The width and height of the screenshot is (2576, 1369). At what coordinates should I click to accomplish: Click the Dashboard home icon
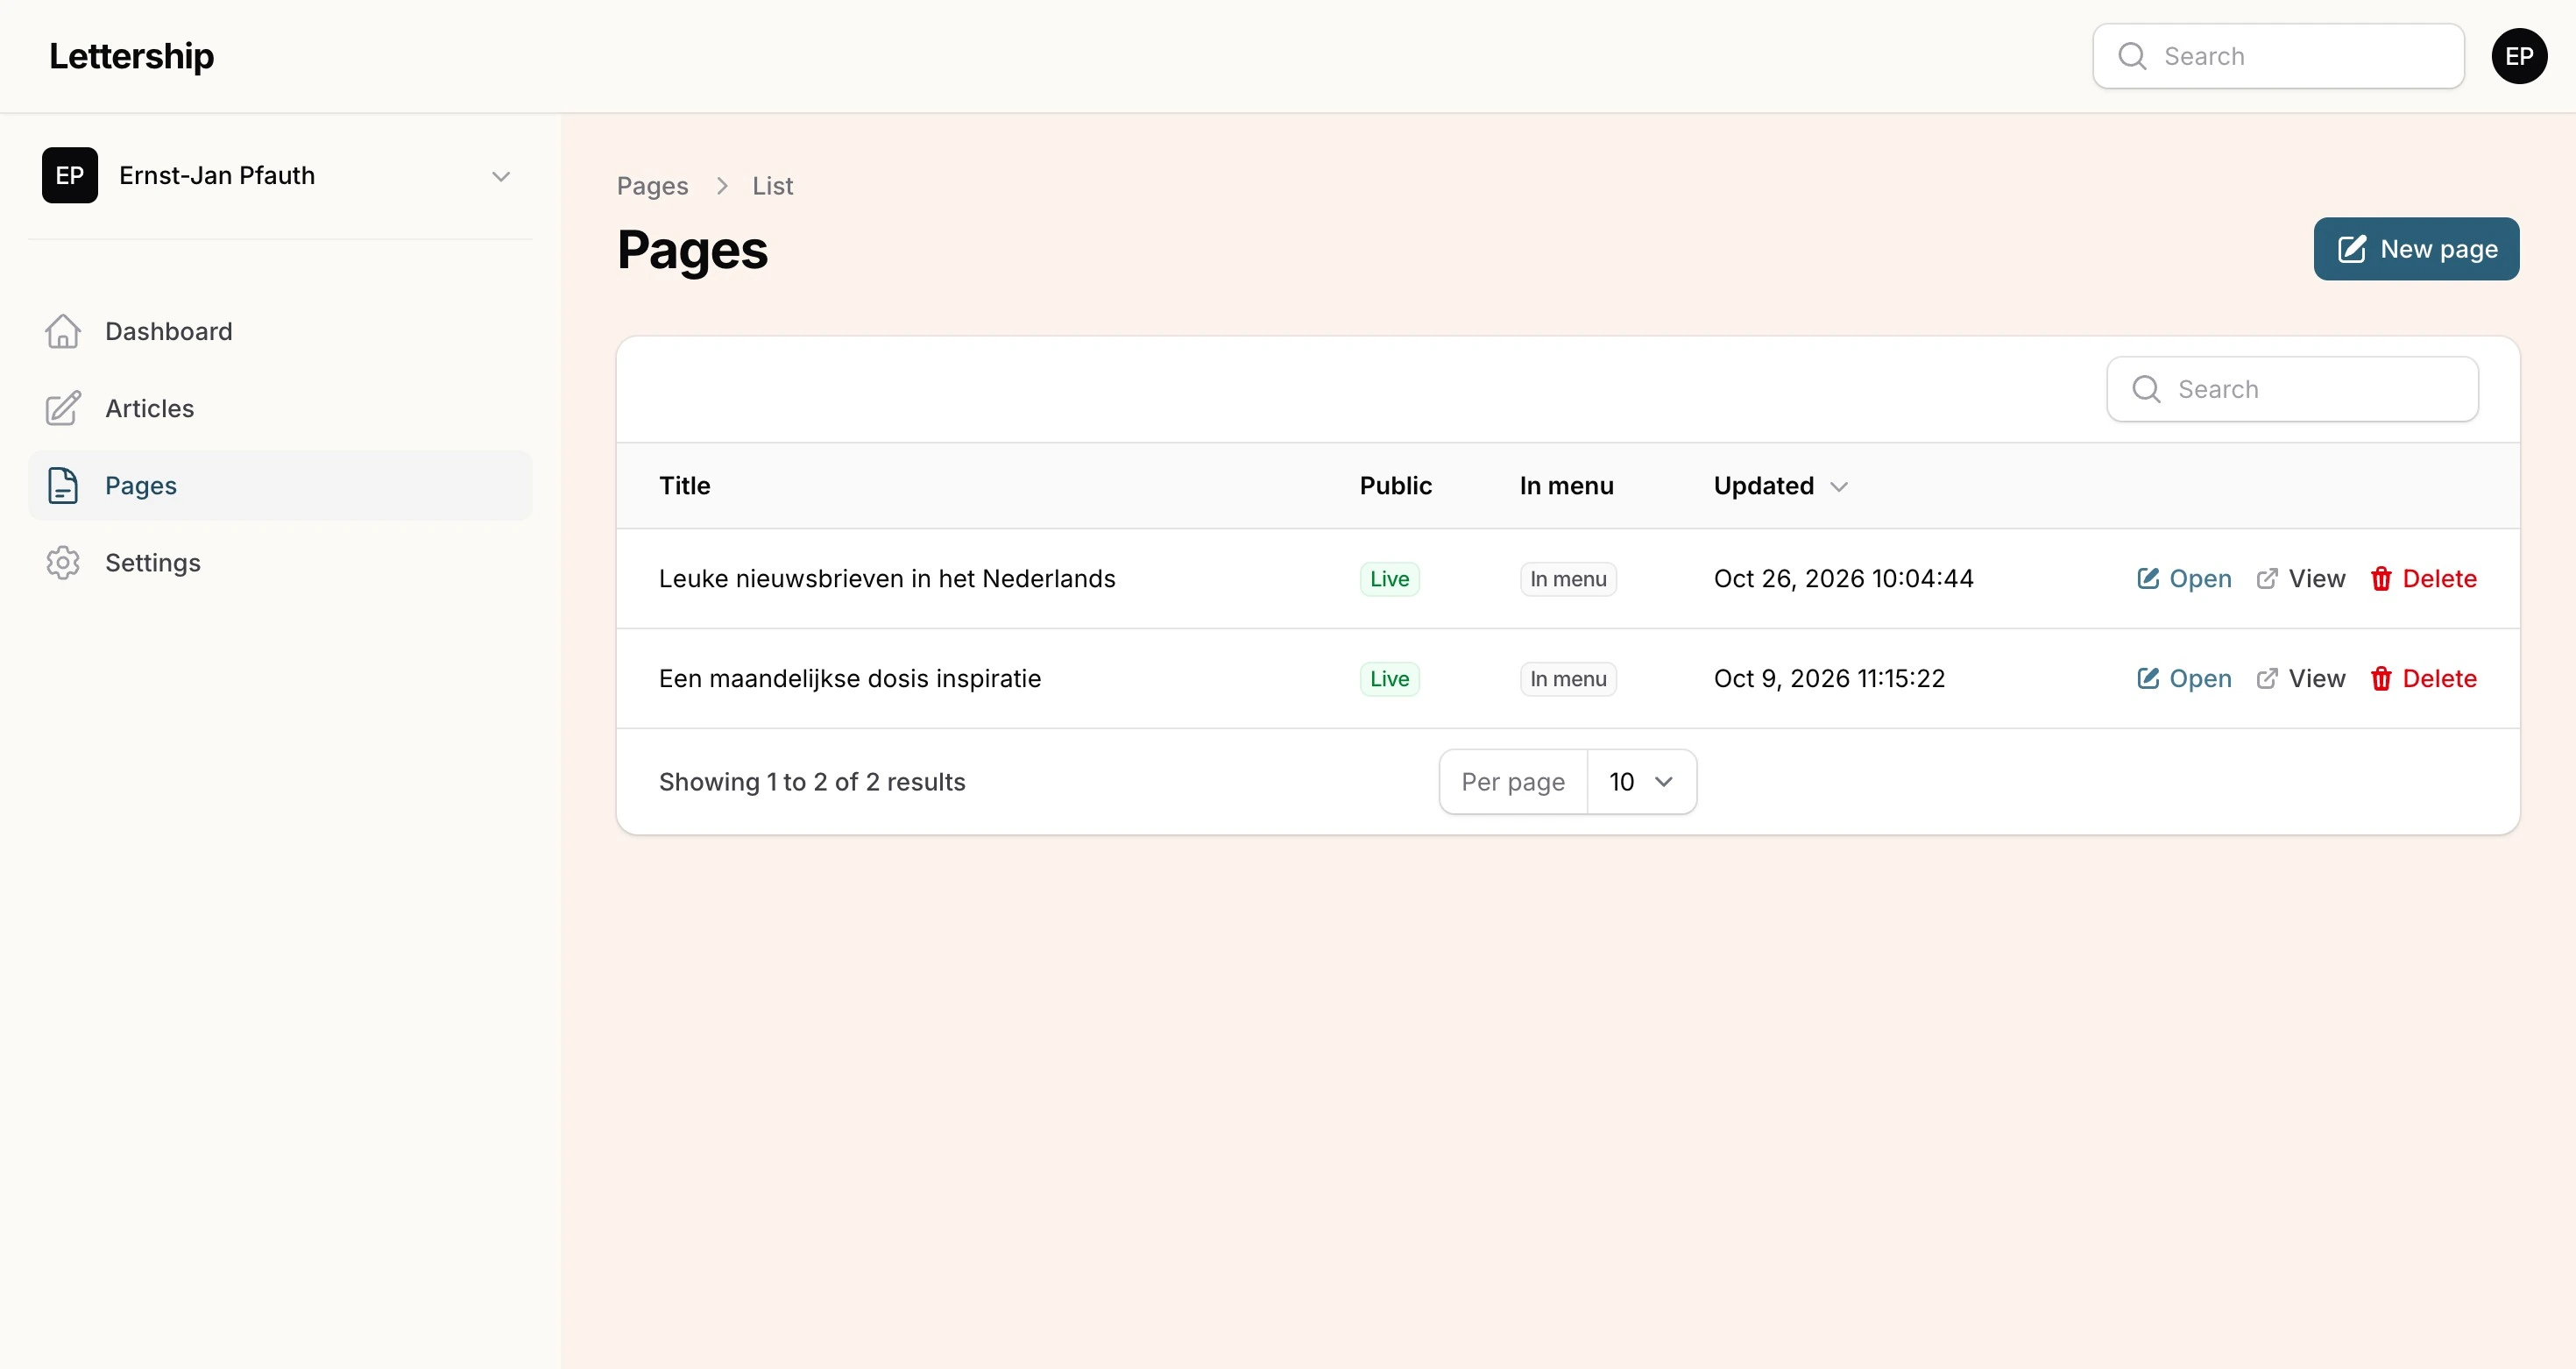[x=63, y=331]
